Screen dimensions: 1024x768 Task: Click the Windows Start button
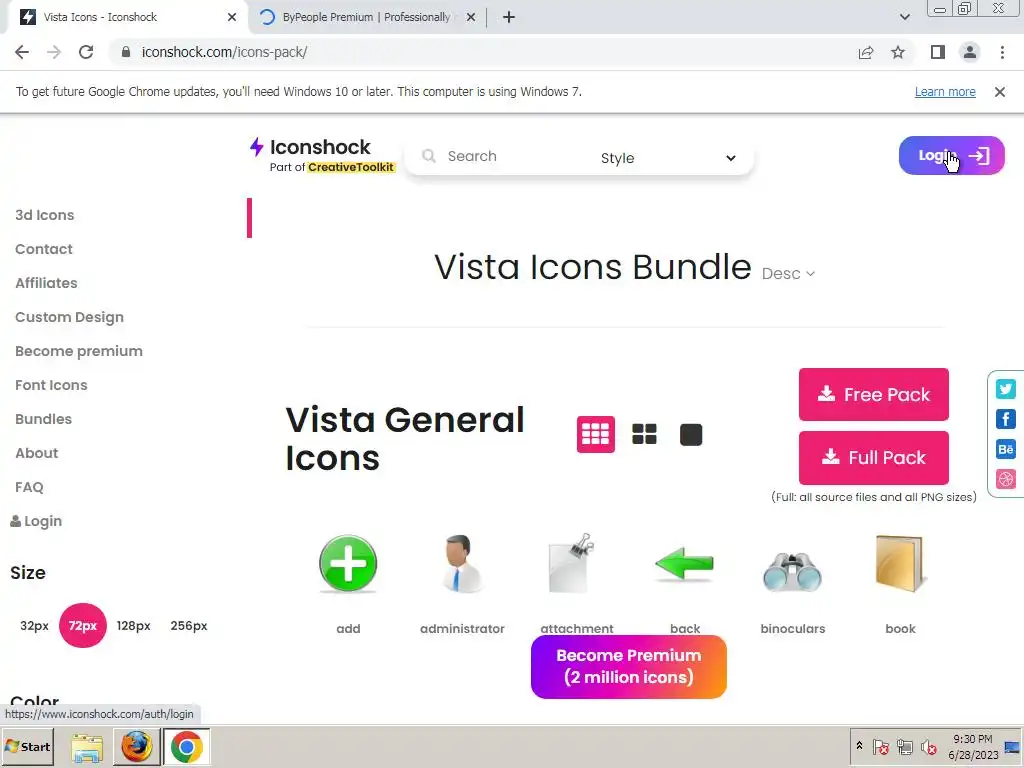pyautogui.click(x=27, y=746)
